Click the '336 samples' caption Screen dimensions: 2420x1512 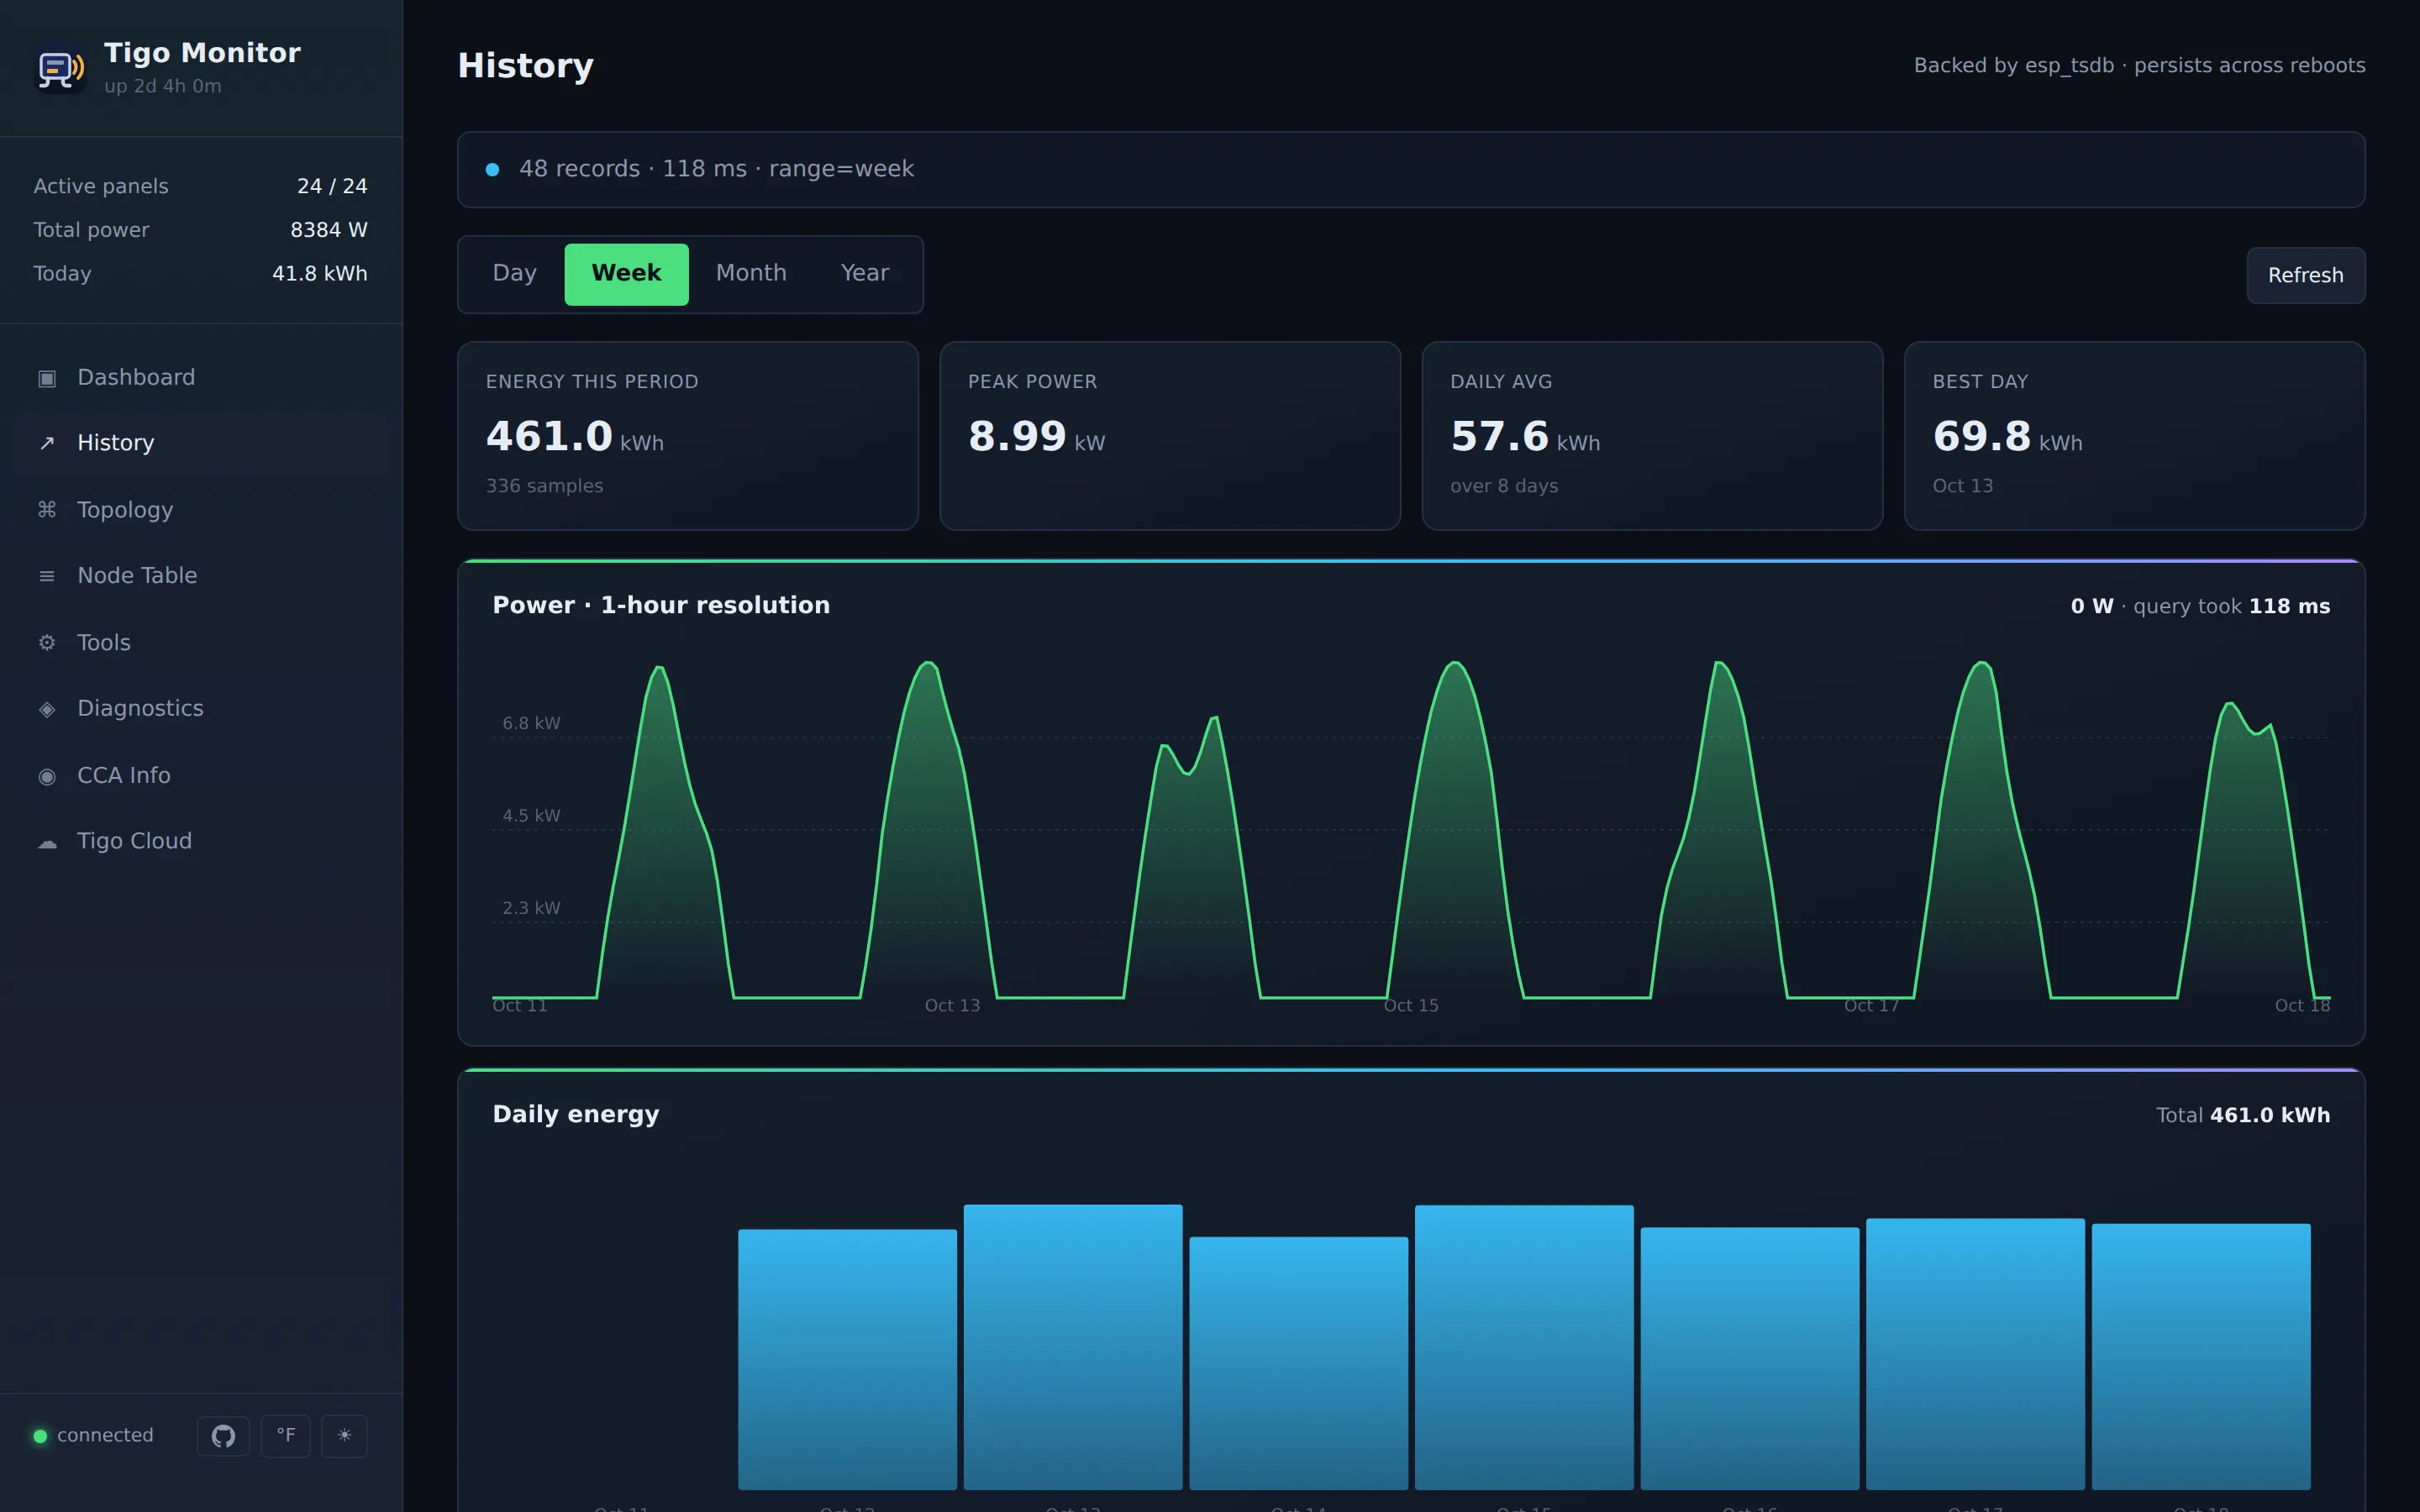544,486
